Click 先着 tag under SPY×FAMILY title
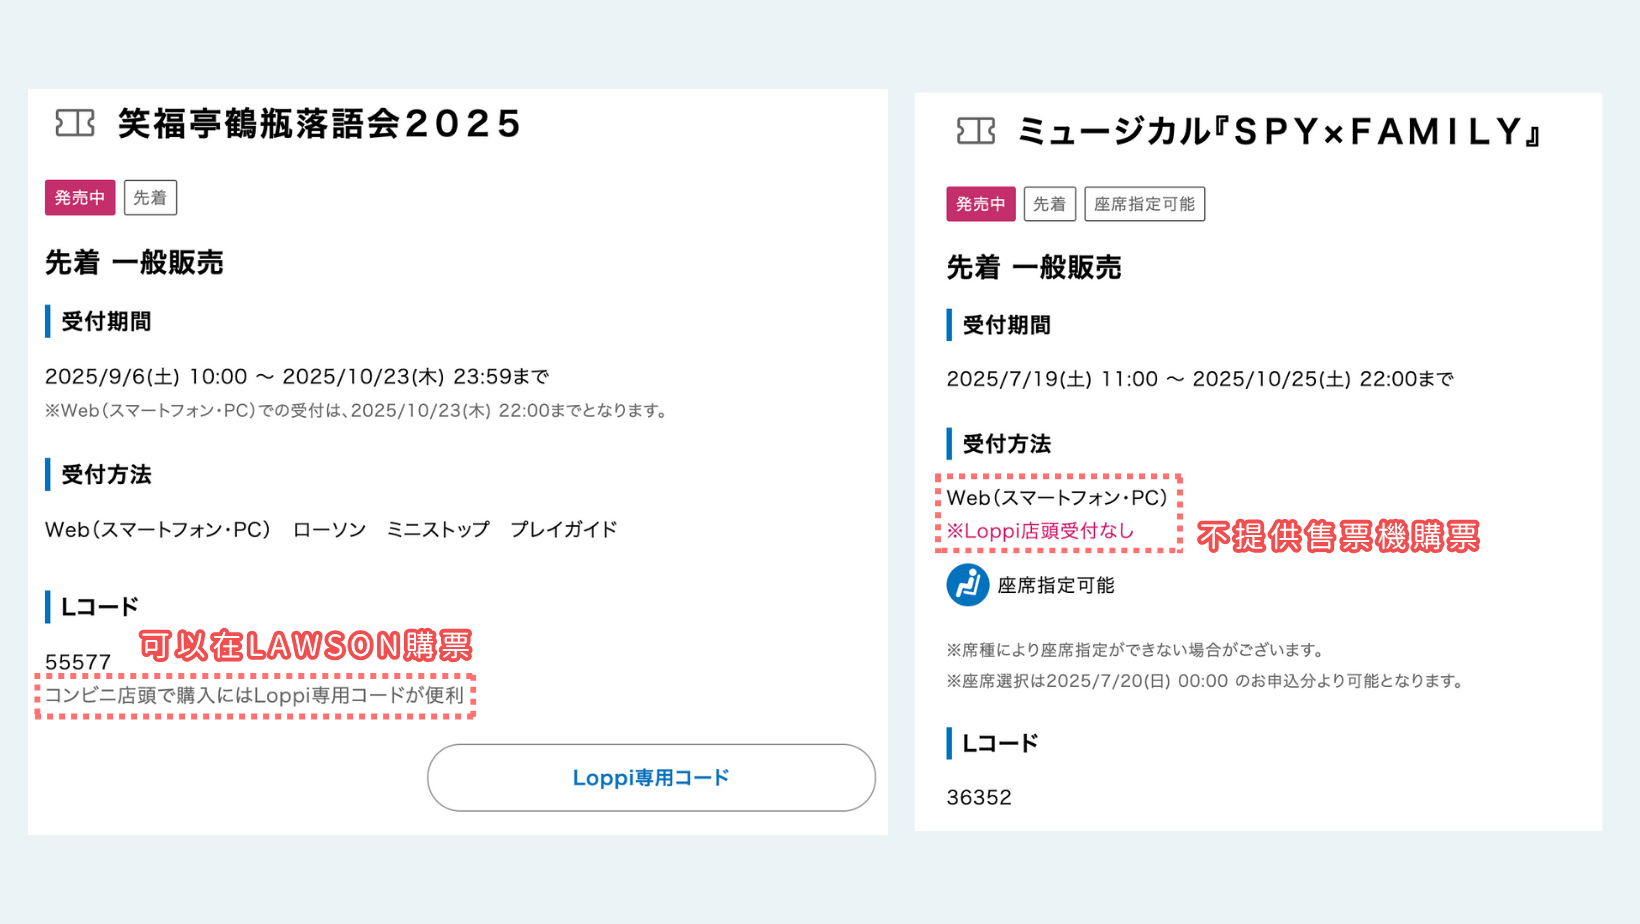The height and width of the screenshot is (924, 1640). click(1049, 204)
